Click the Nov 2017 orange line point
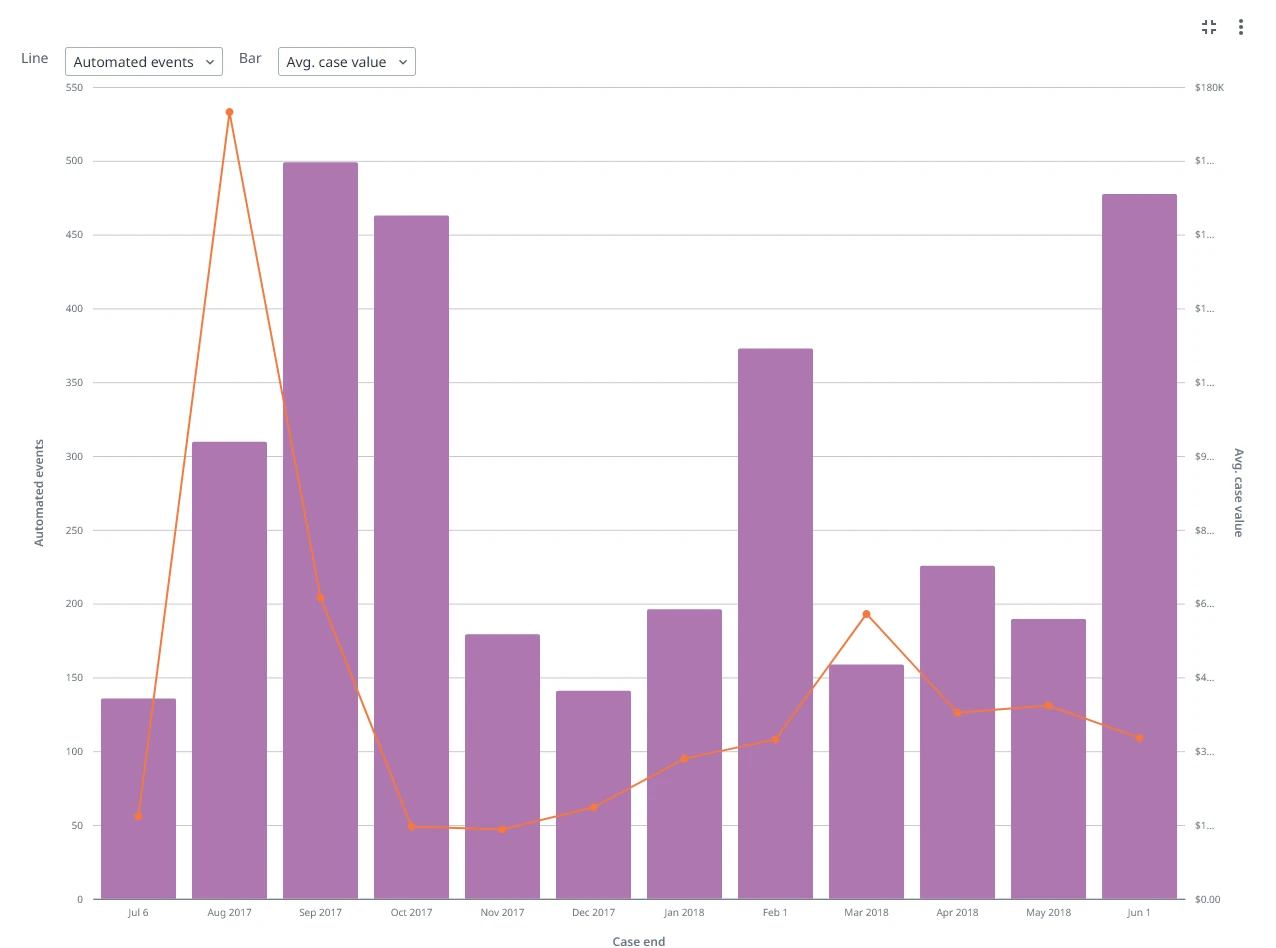This screenshot has height=948, width=1276. (502, 829)
